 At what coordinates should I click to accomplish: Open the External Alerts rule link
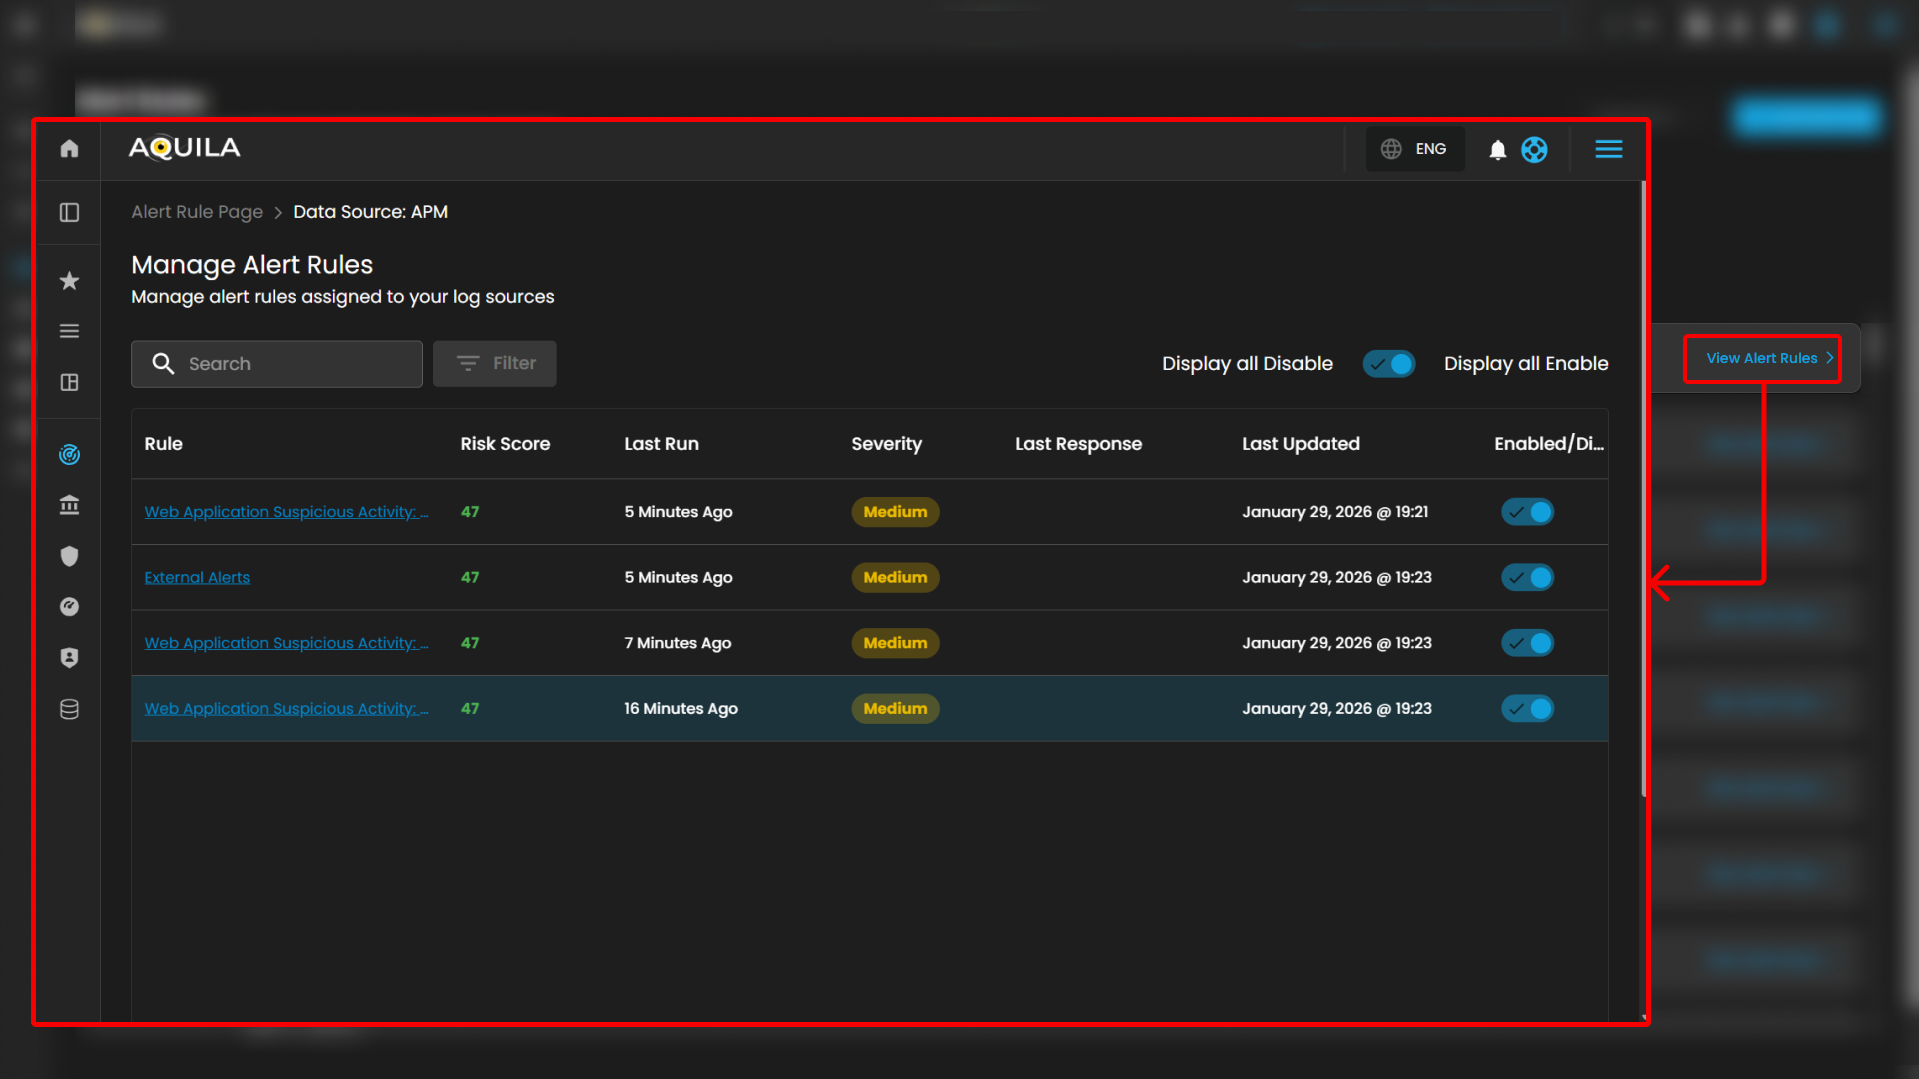coord(197,578)
